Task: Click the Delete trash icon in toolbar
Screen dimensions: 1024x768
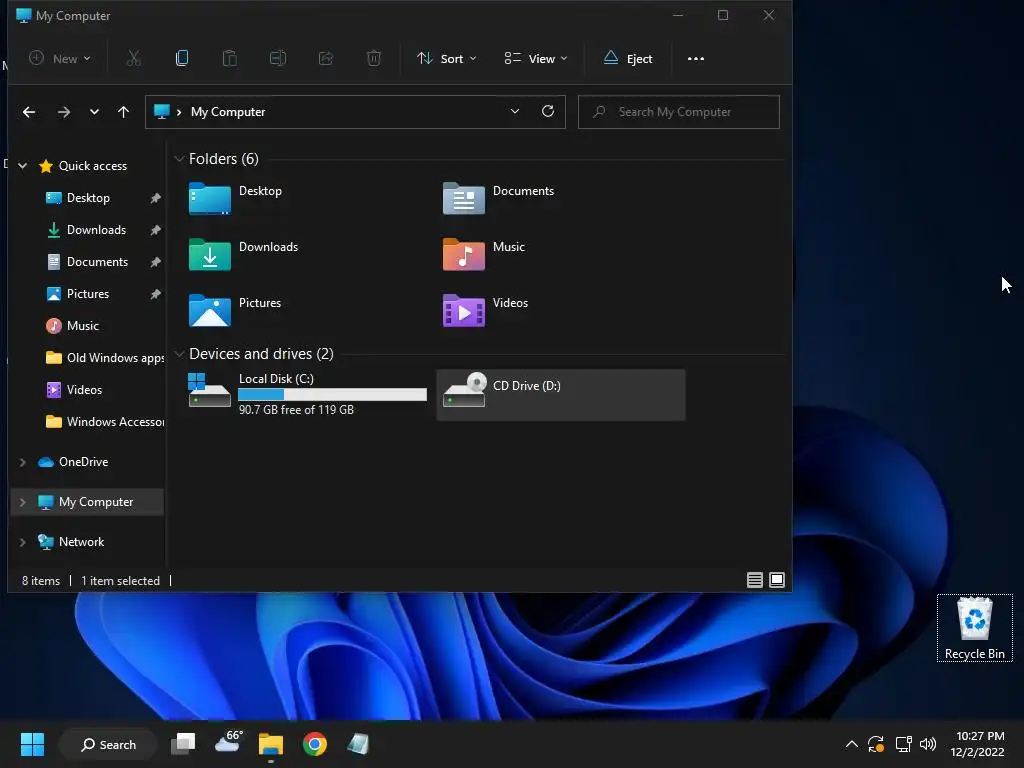Action: tap(374, 58)
